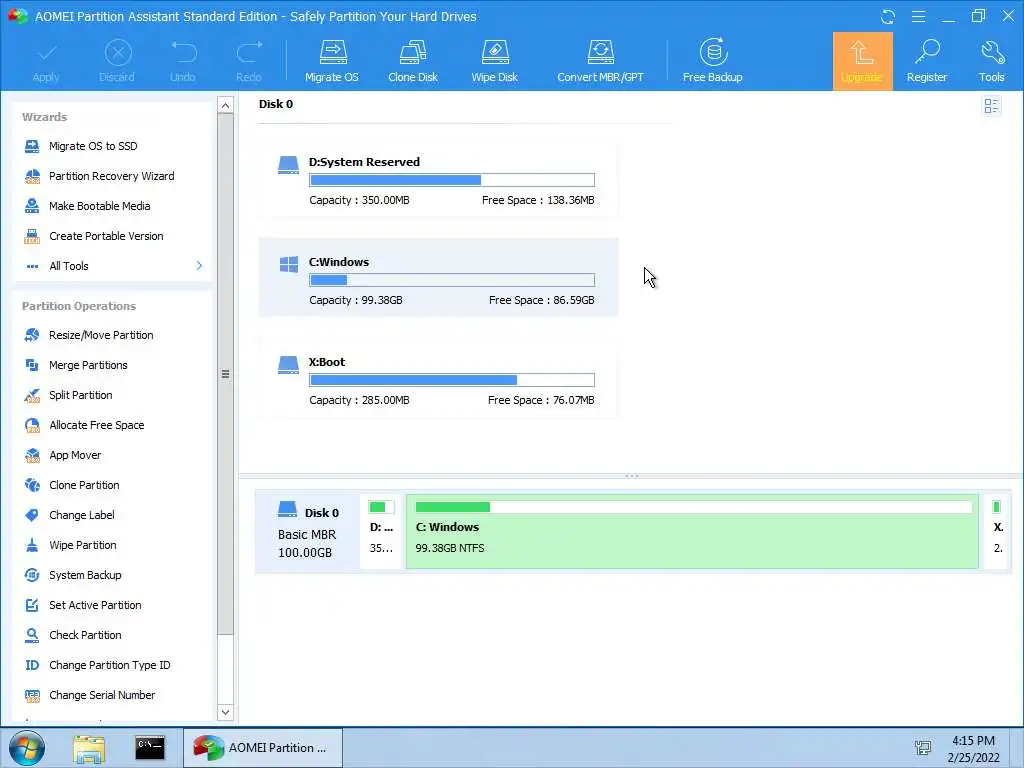Select X: partition in disk map

coord(997,532)
